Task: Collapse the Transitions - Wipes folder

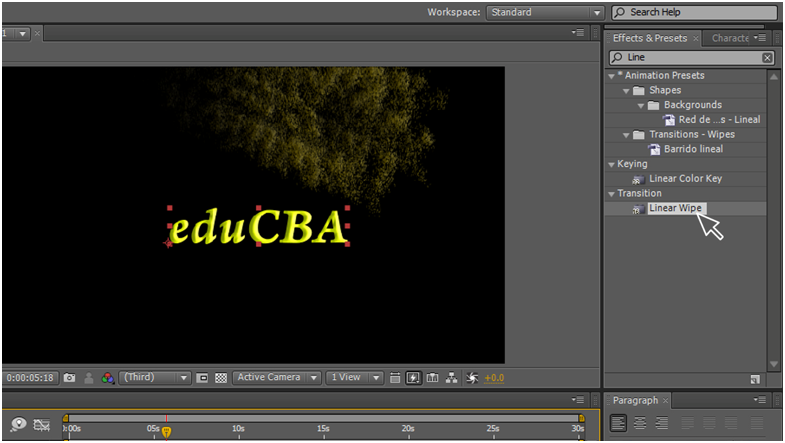Action: (626, 135)
